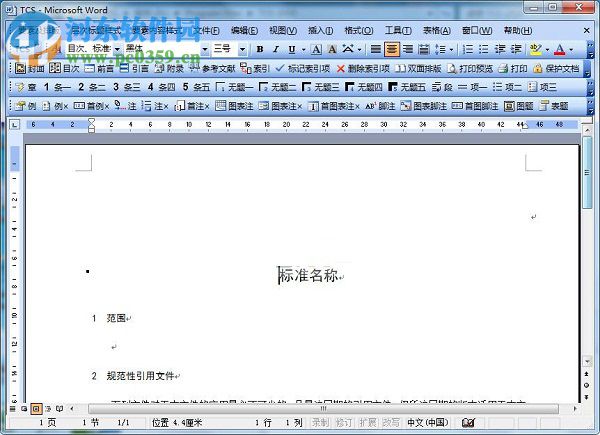Apply list item style 项三

point(542,87)
